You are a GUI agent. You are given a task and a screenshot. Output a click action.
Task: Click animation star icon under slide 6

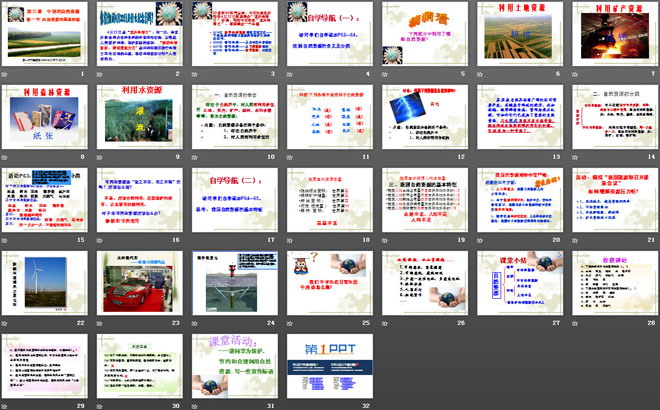coord(480,74)
